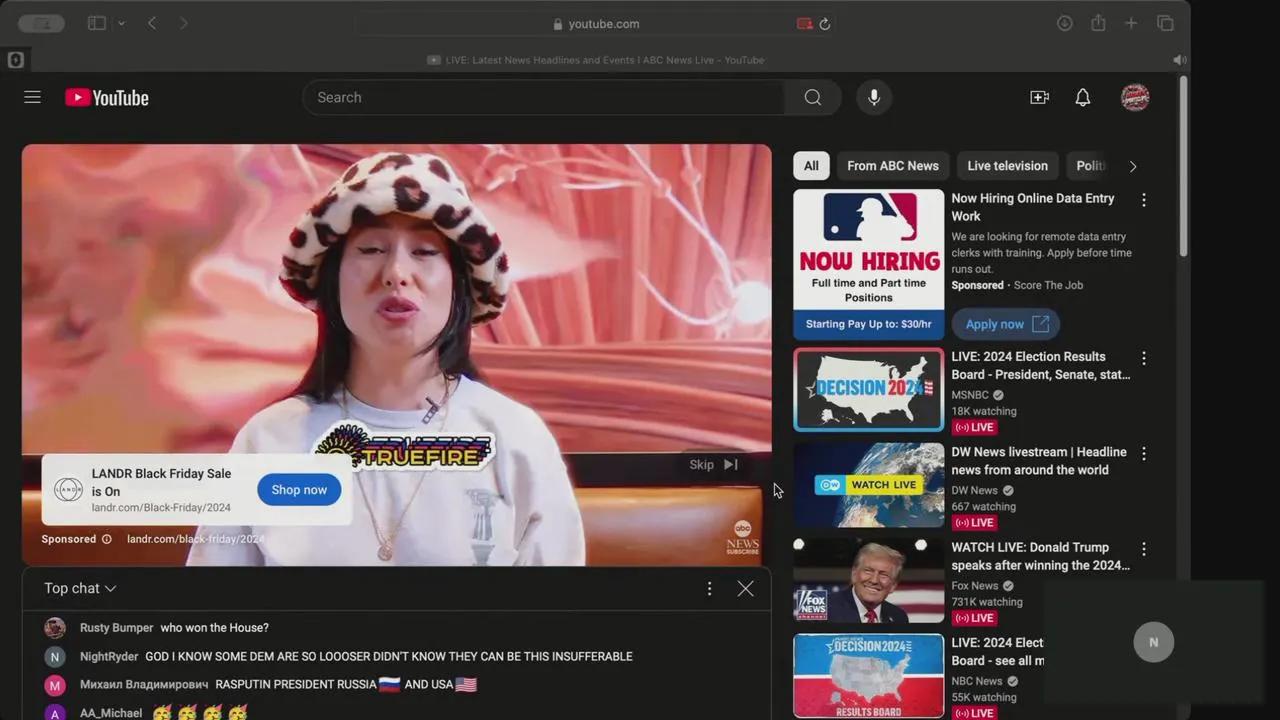This screenshot has width=1280, height=720.
Task: Select the From ABC News chip
Action: point(893,166)
